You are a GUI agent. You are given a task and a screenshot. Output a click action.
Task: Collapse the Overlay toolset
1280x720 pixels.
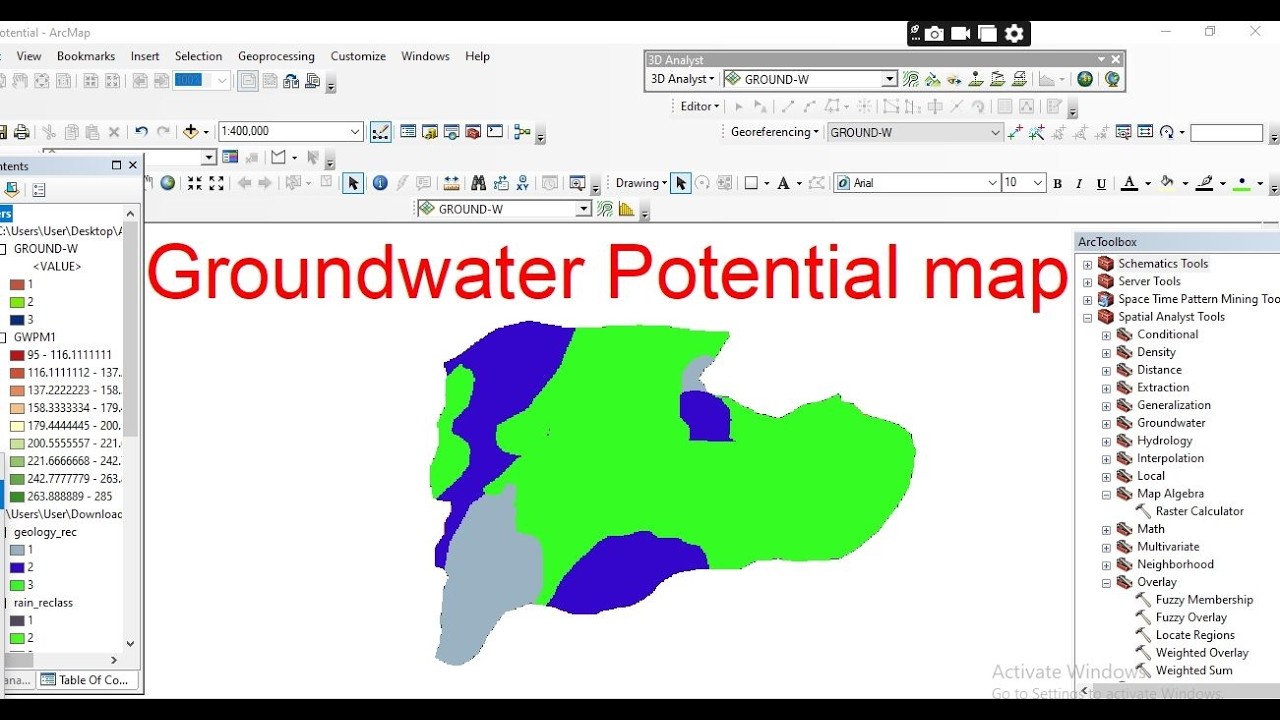[1106, 582]
